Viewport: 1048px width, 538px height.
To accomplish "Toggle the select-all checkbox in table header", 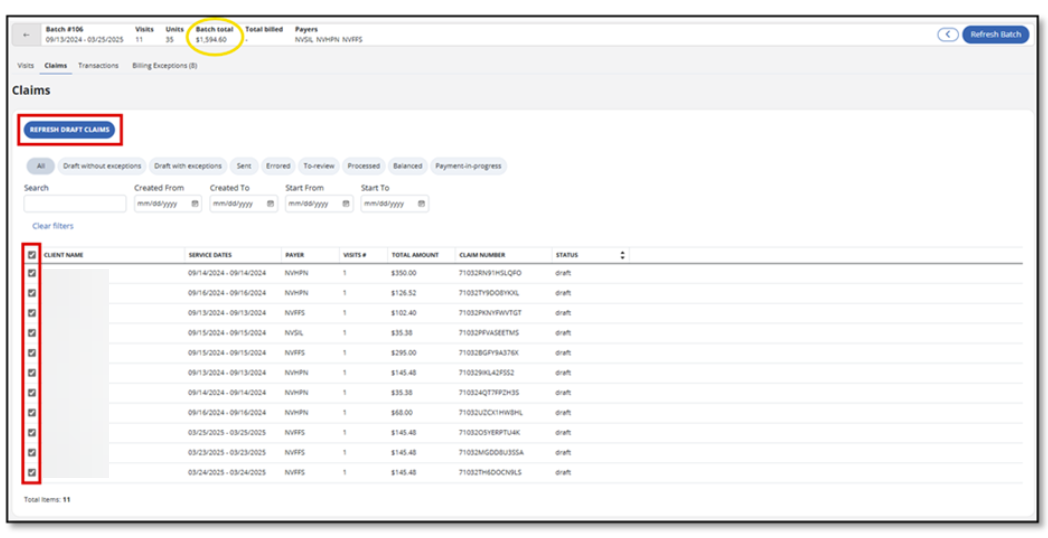I will click(32, 255).
